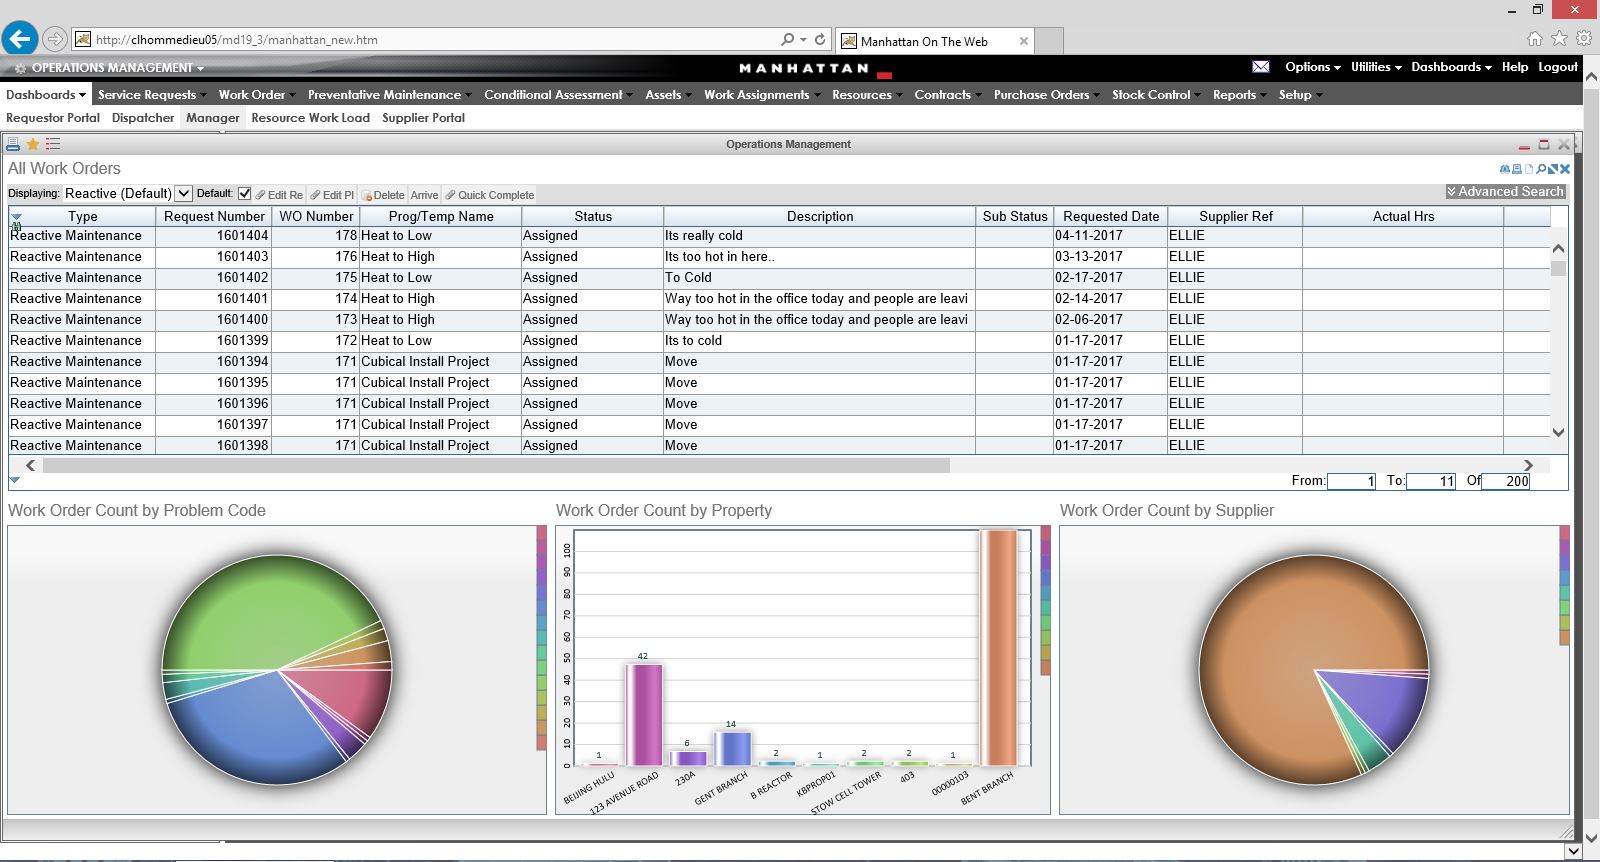Open the Reports menu
The width and height of the screenshot is (1600, 862).
pyautogui.click(x=1239, y=95)
